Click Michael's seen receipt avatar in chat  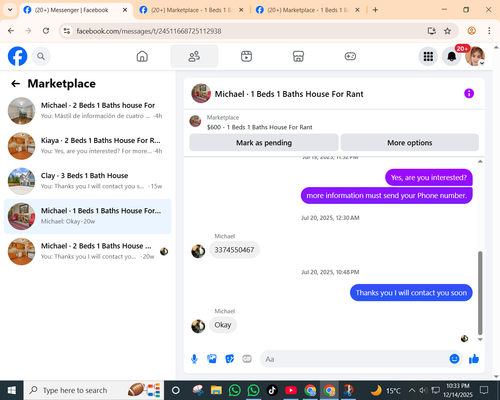(464, 339)
